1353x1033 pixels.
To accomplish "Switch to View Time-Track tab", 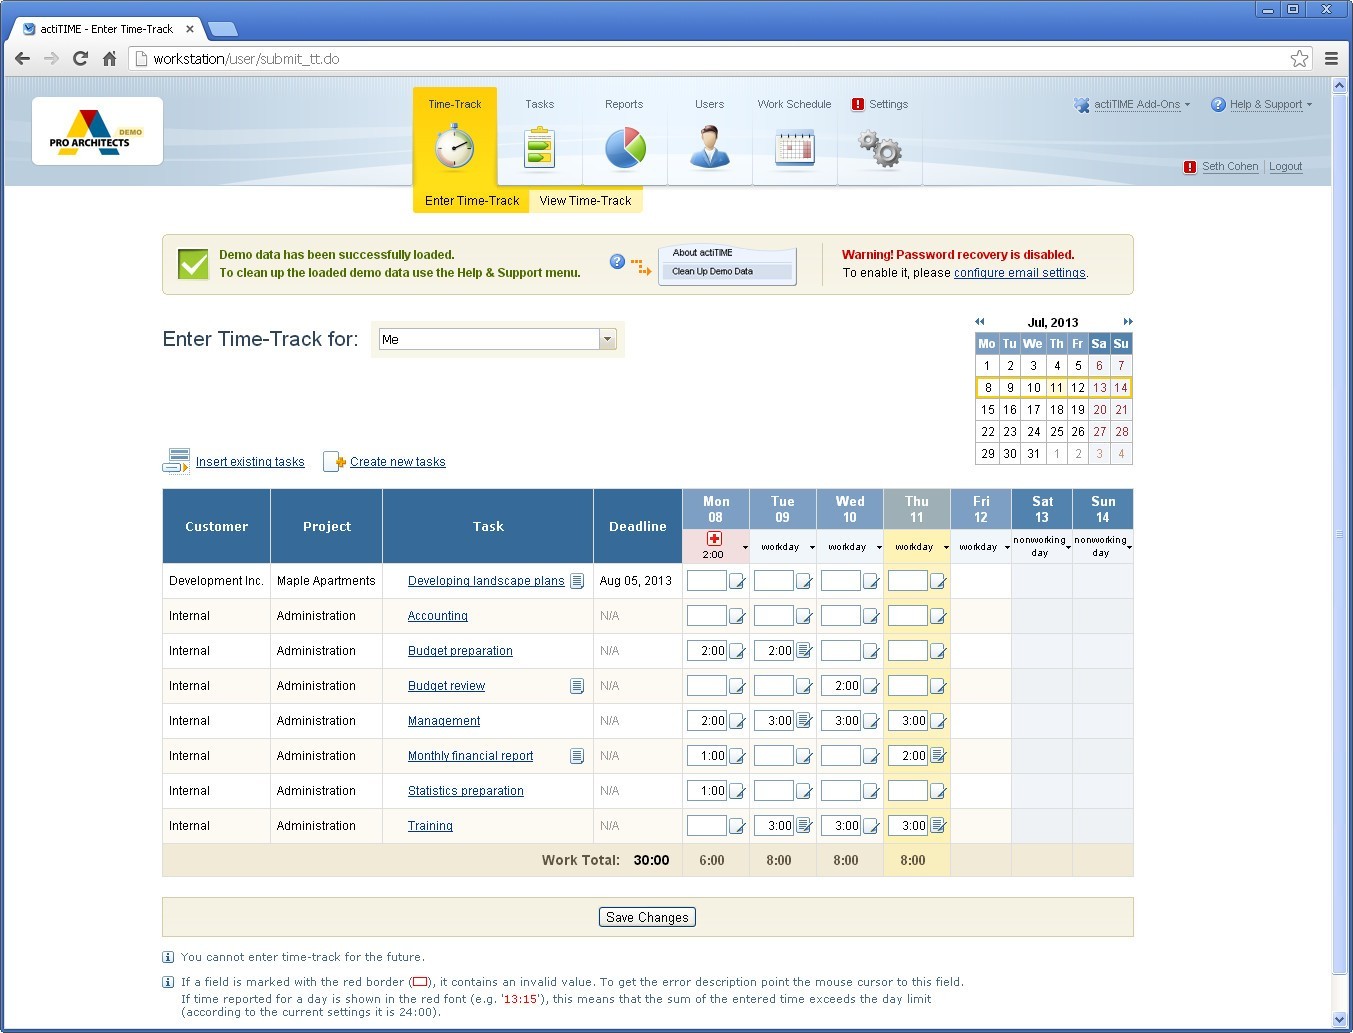I will [585, 201].
